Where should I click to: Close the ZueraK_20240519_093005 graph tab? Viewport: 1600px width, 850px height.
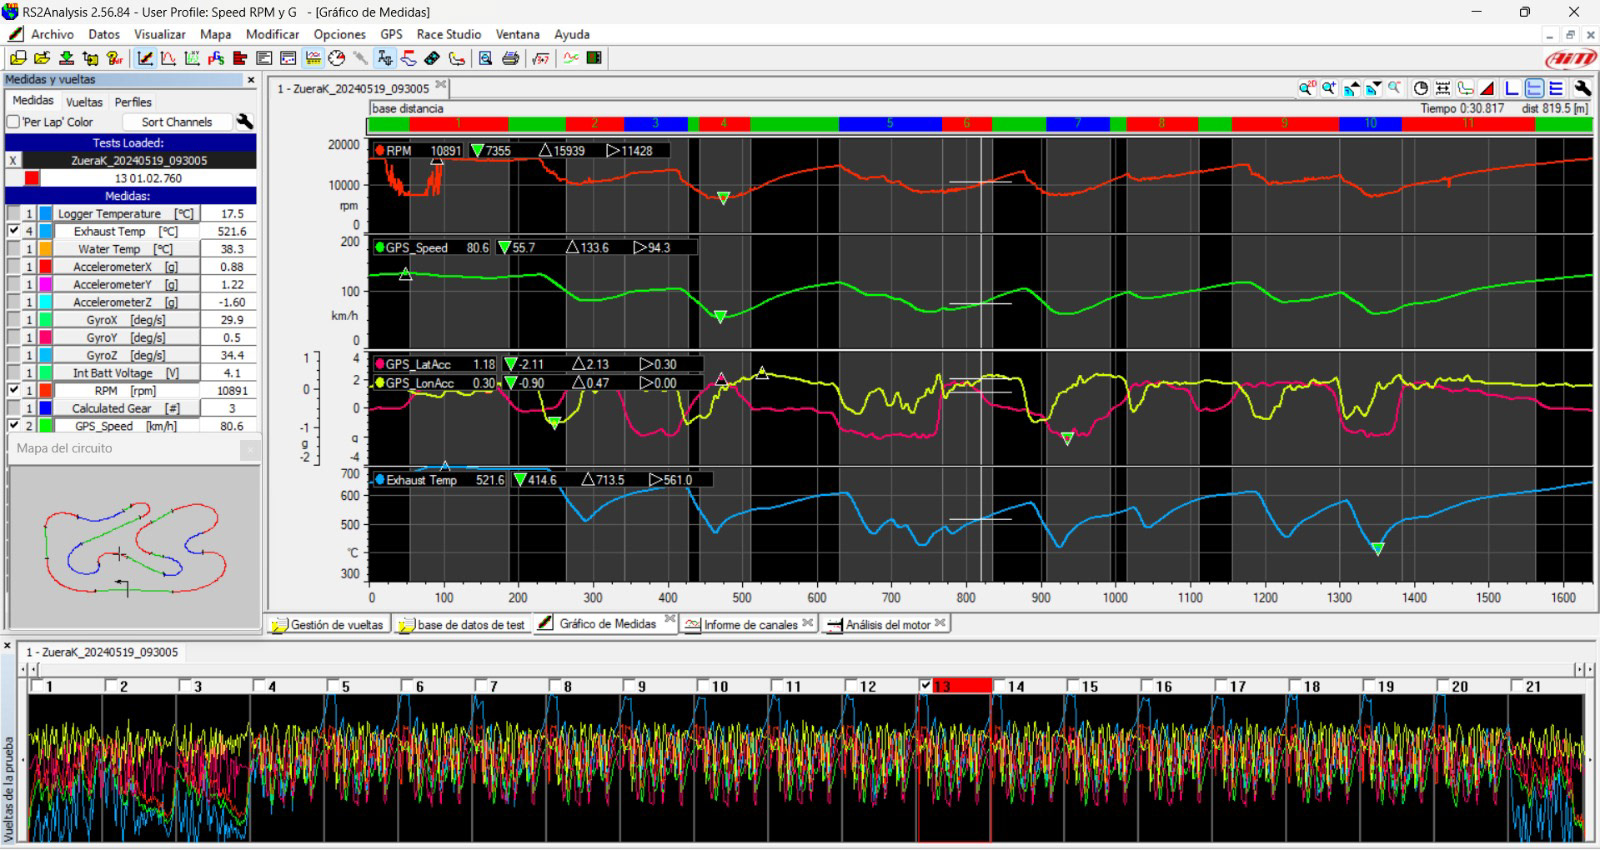pyautogui.click(x=441, y=86)
